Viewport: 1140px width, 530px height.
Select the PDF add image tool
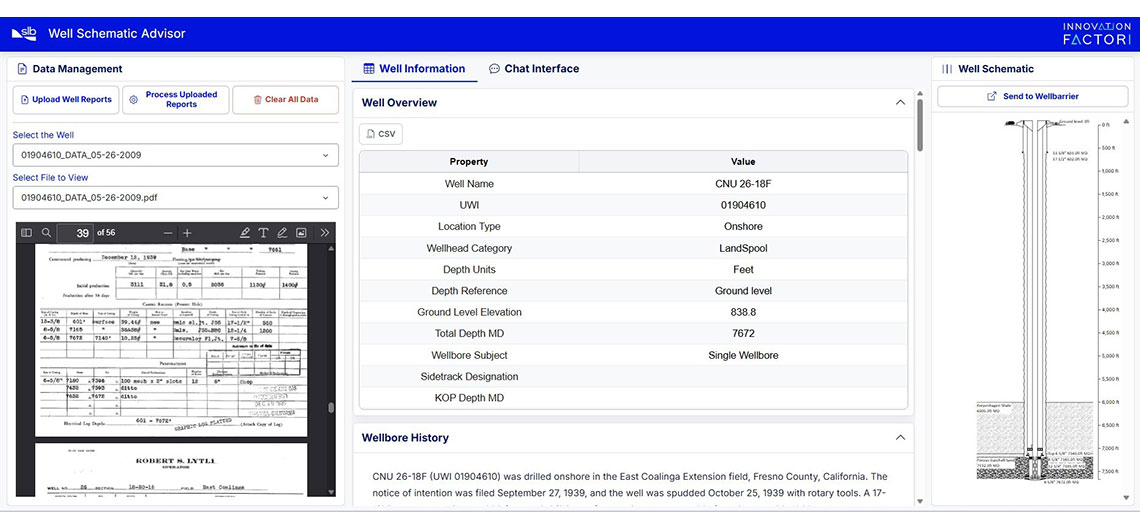click(x=301, y=233)
